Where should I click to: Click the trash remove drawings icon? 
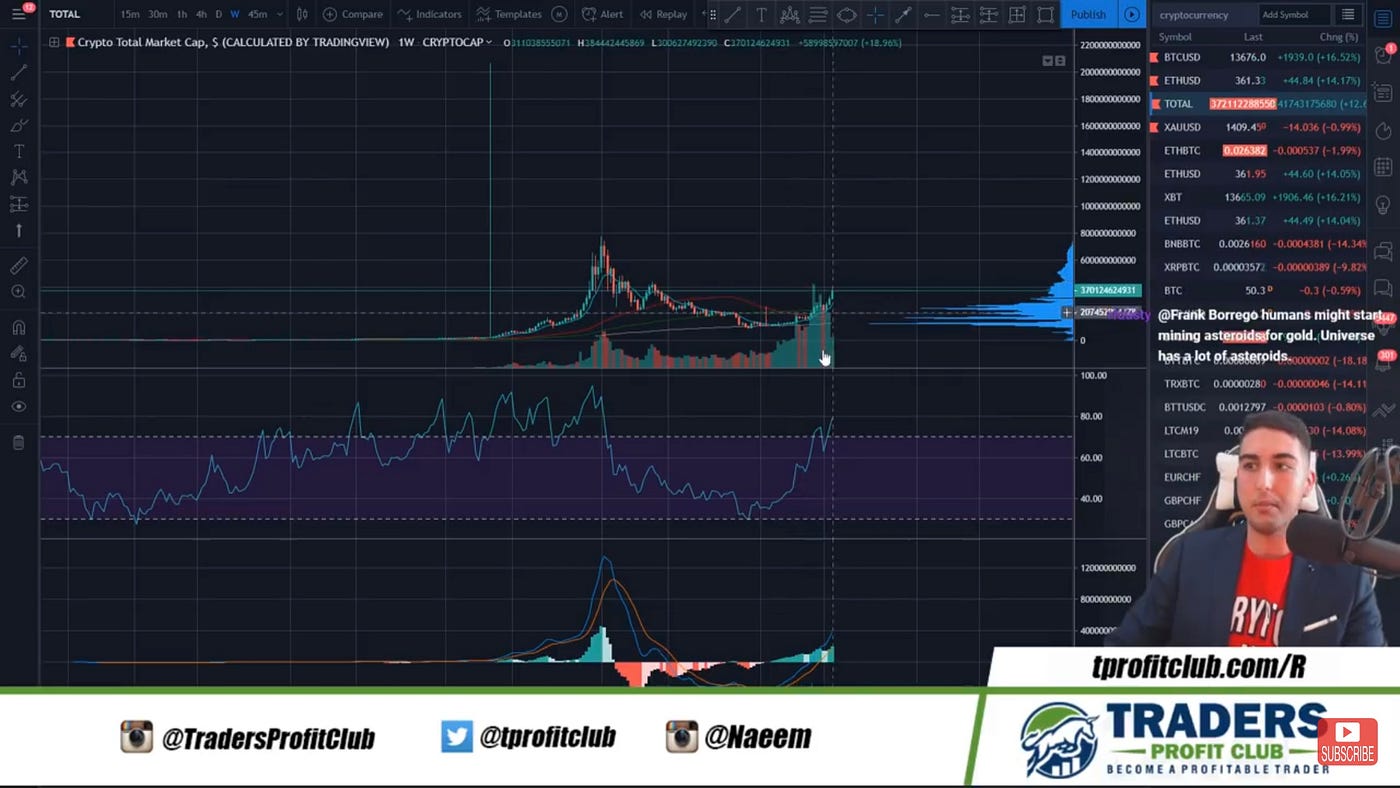pyautogui.click(x=19, y=442)
